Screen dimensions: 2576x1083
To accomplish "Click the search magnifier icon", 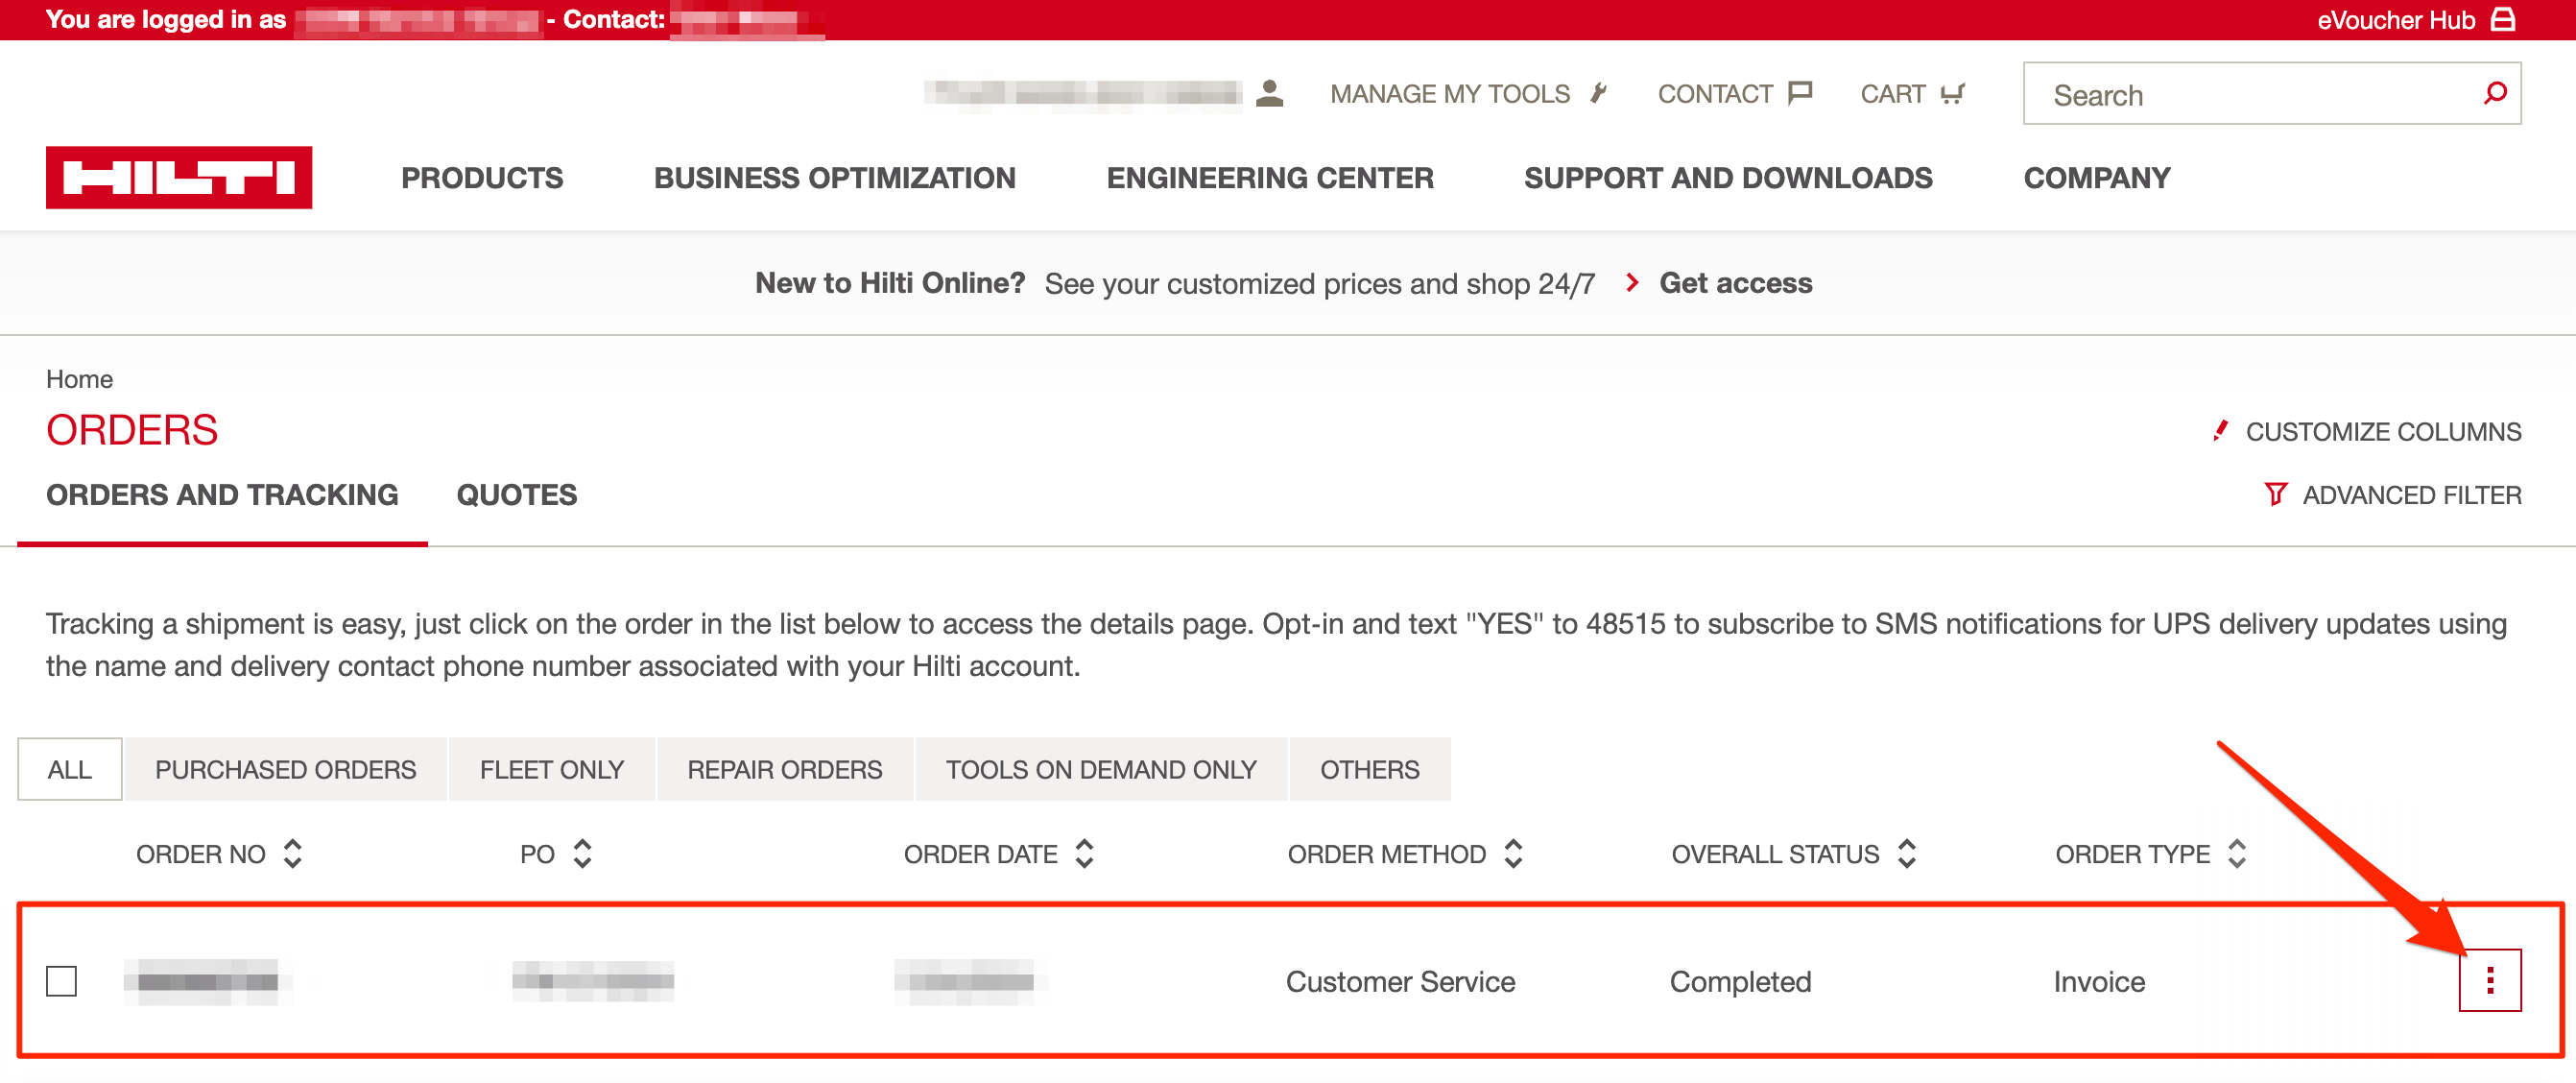I will (2495, 93).
